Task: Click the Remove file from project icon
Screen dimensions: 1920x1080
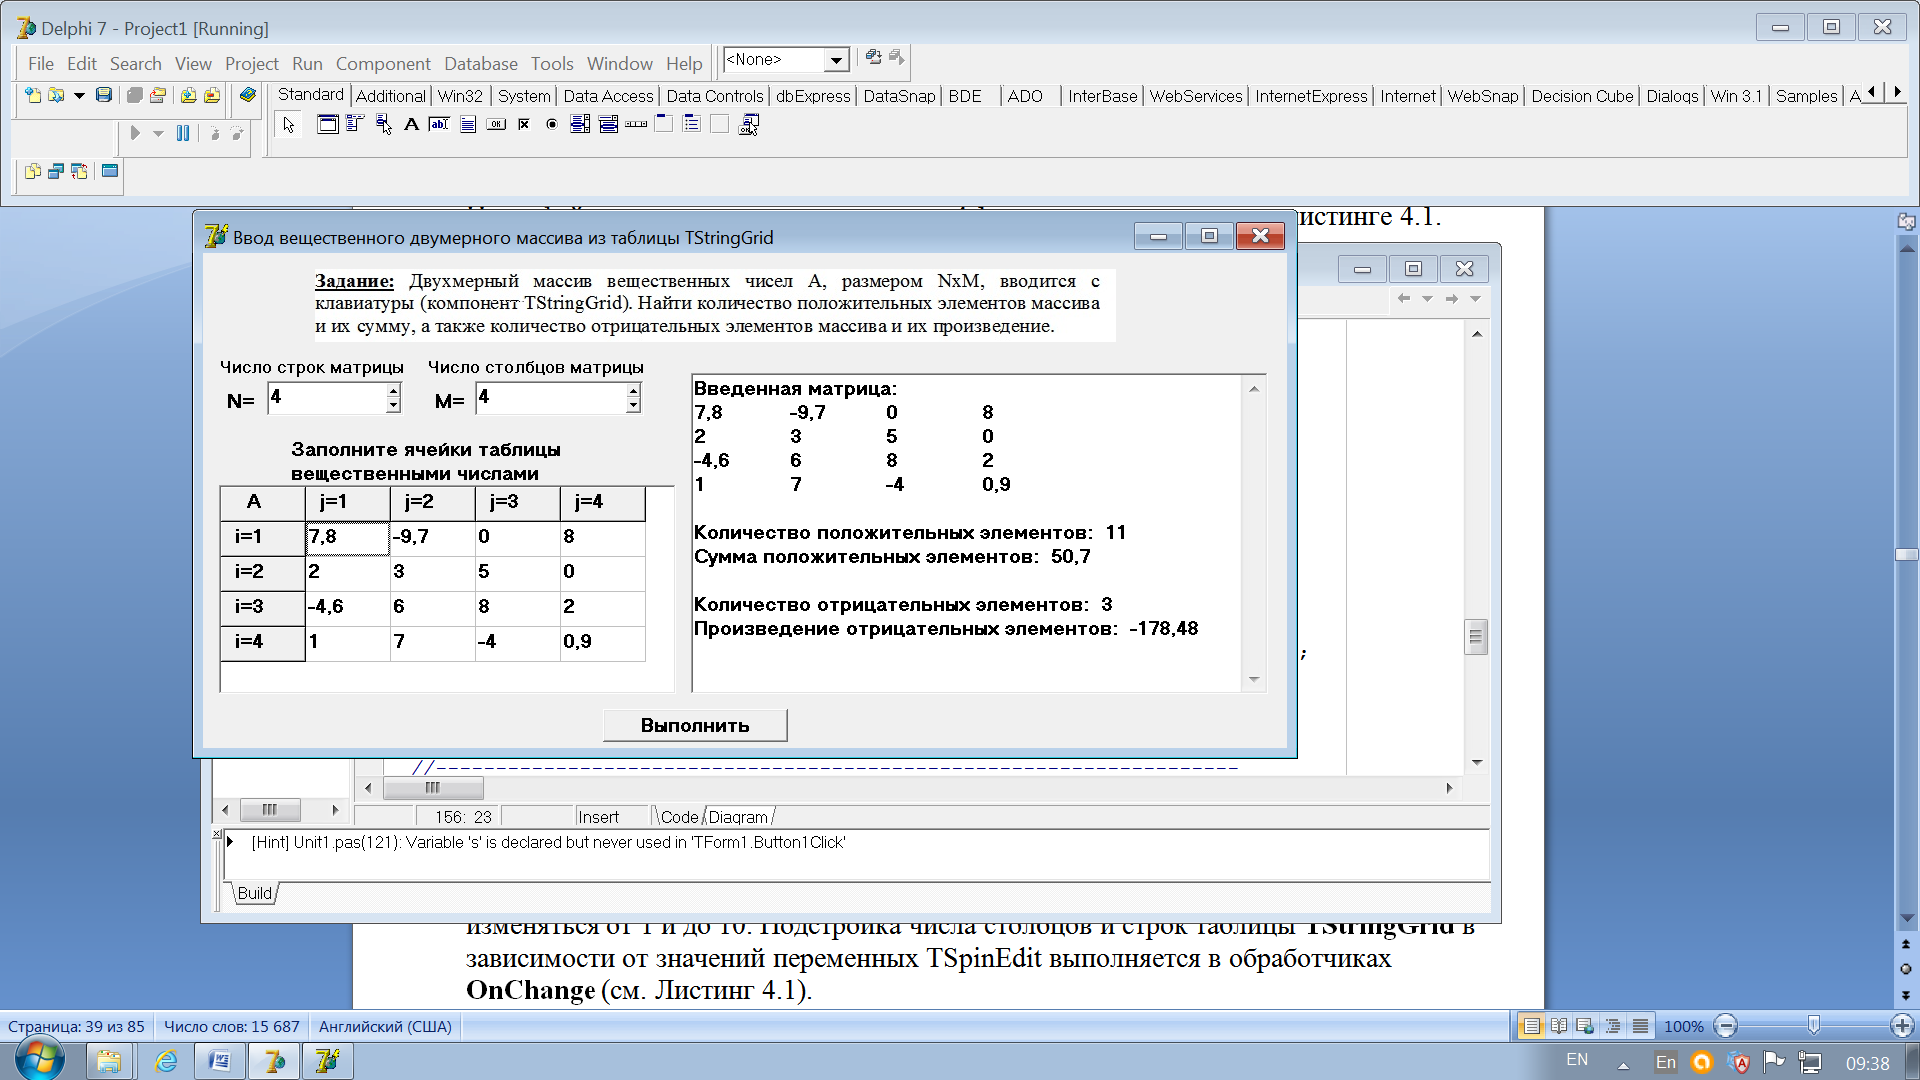Action: coord(211,95)
